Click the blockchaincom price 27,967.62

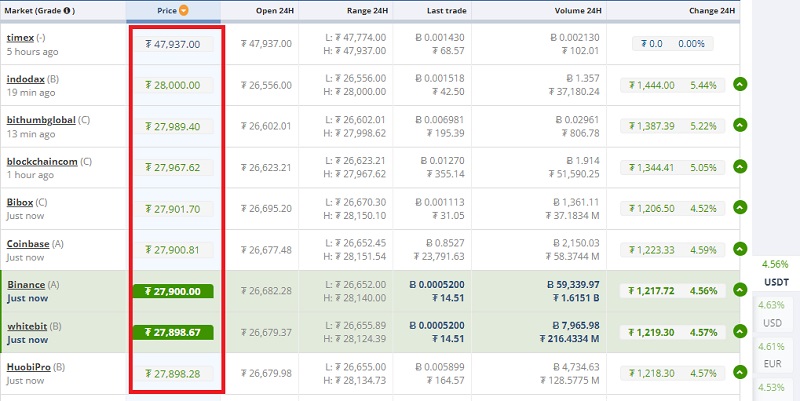[173, 168]
